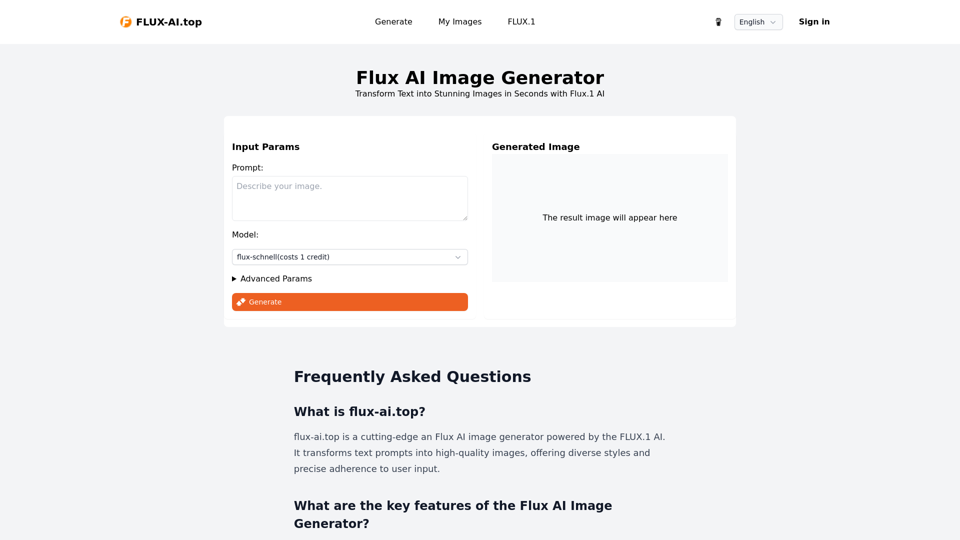Open the FLUX.1 navigation link
Screen dimensions: 960x540
coord(521,22)
